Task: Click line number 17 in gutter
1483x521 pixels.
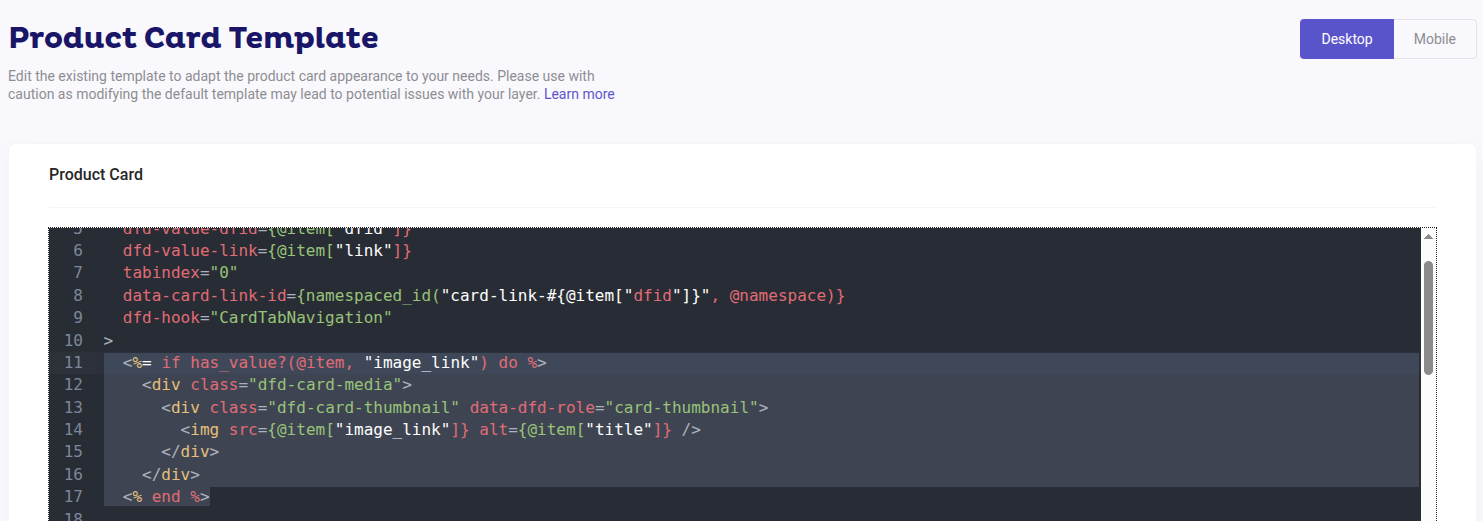Action: point(73,496)
